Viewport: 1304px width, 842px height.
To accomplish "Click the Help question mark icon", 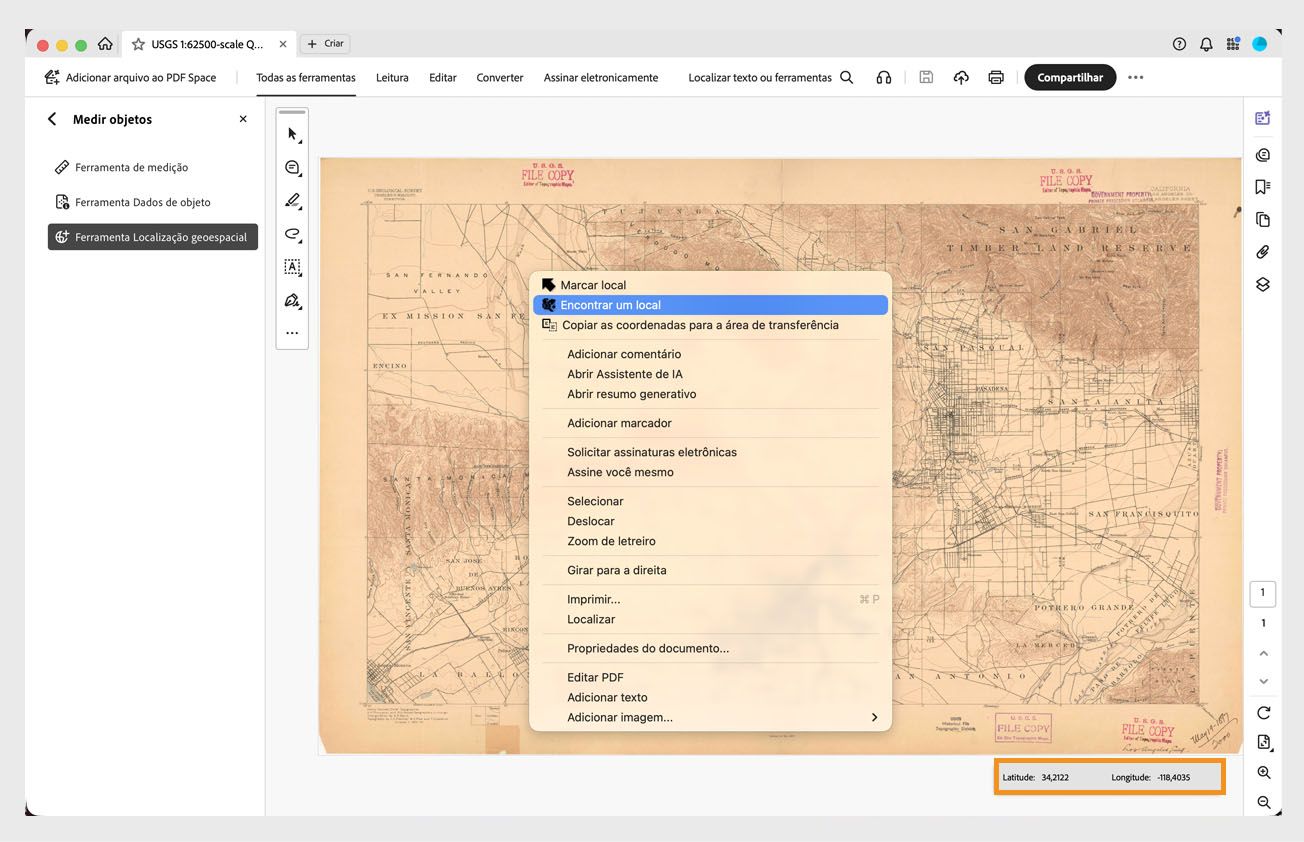I will pos(1179,44).
